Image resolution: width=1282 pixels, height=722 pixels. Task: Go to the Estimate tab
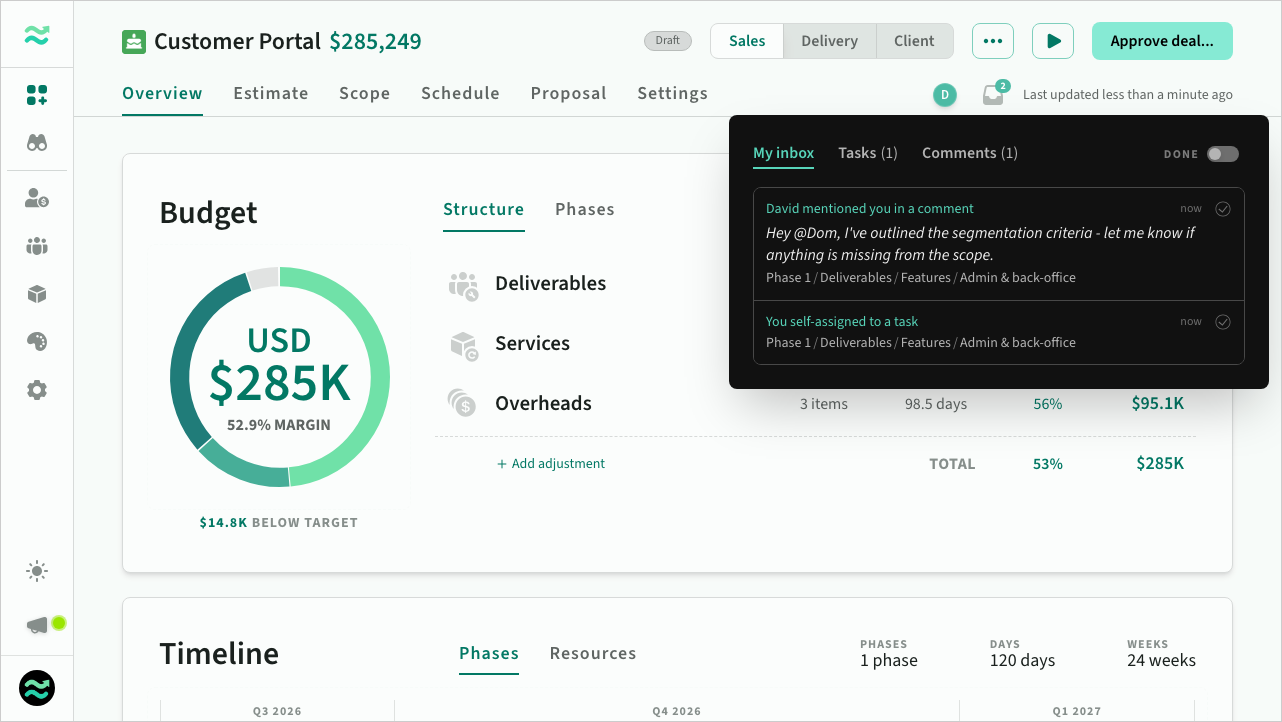(x=271, y=94)
